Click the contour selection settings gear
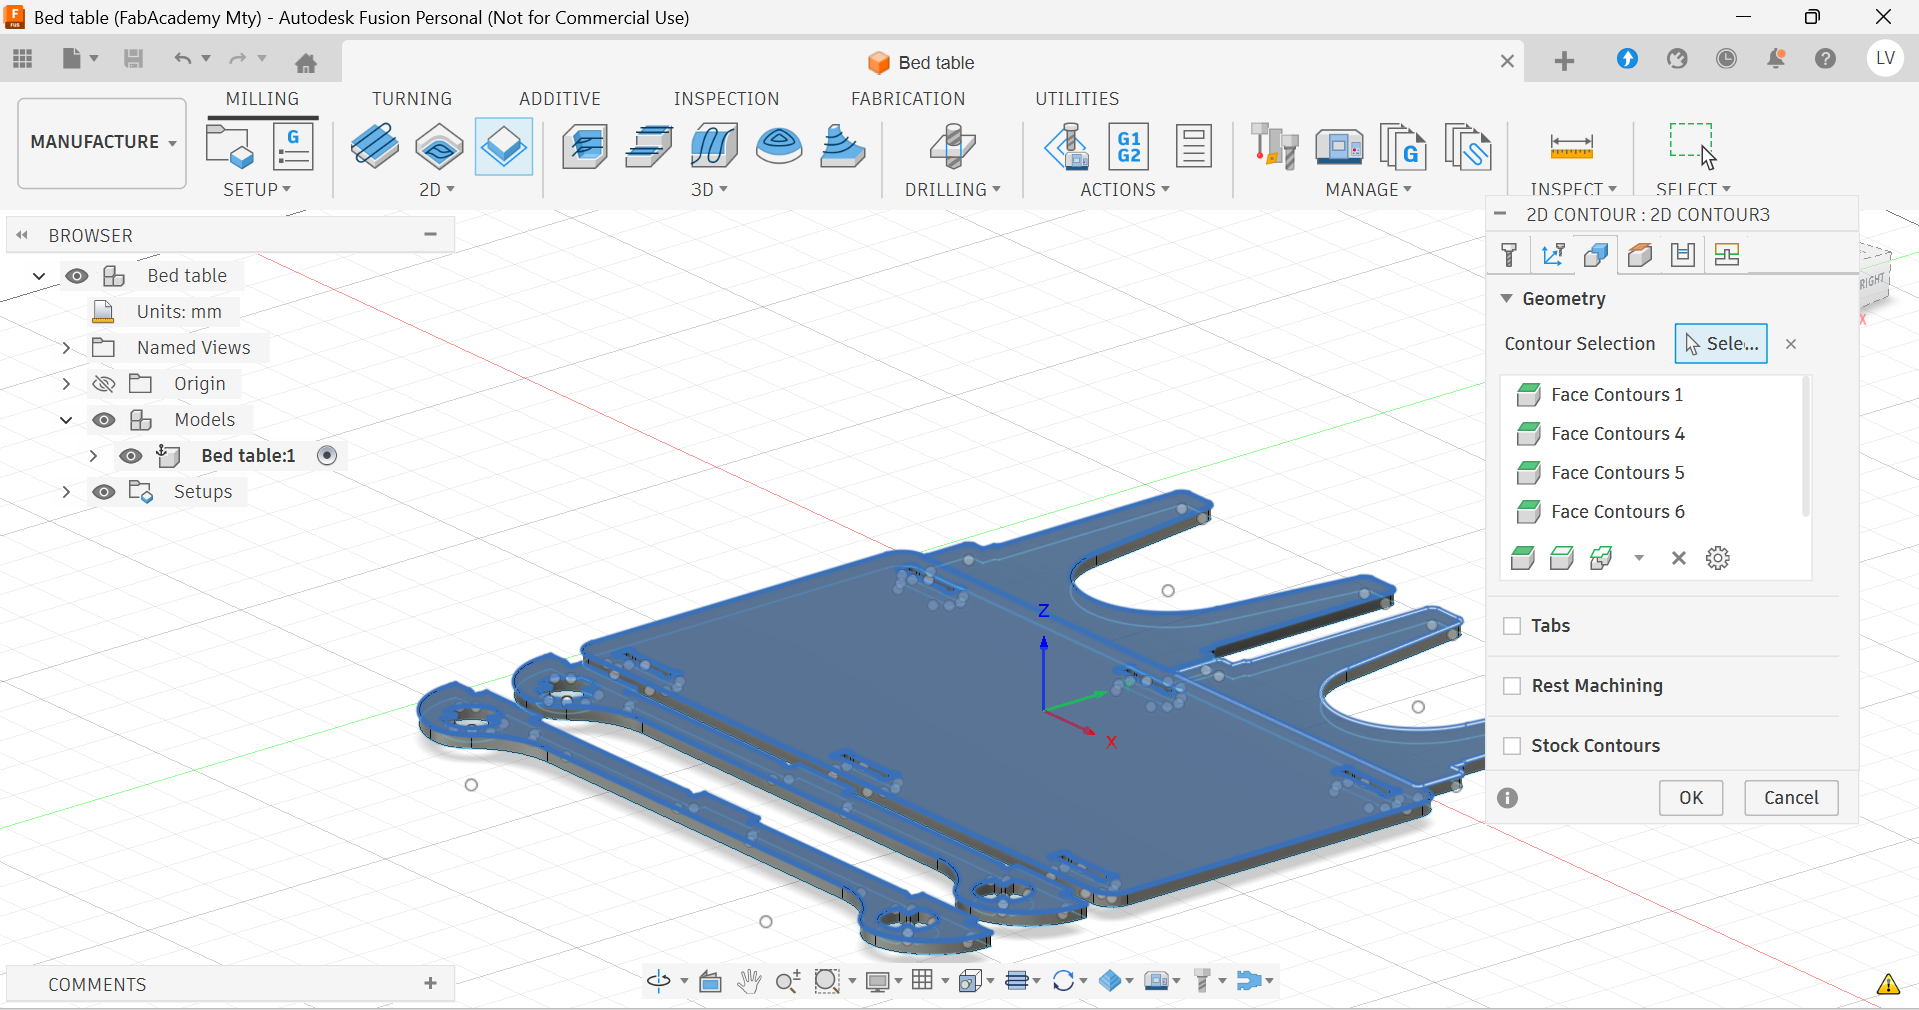 pos(1717,558)
